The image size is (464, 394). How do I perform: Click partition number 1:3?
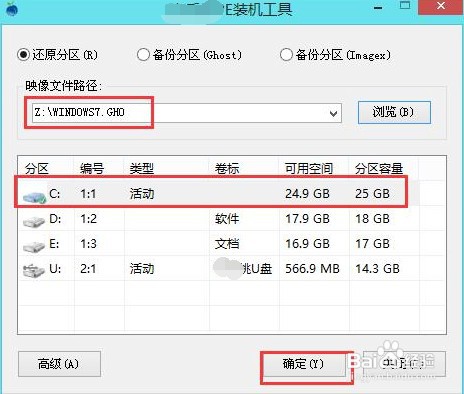pos(88,244)
